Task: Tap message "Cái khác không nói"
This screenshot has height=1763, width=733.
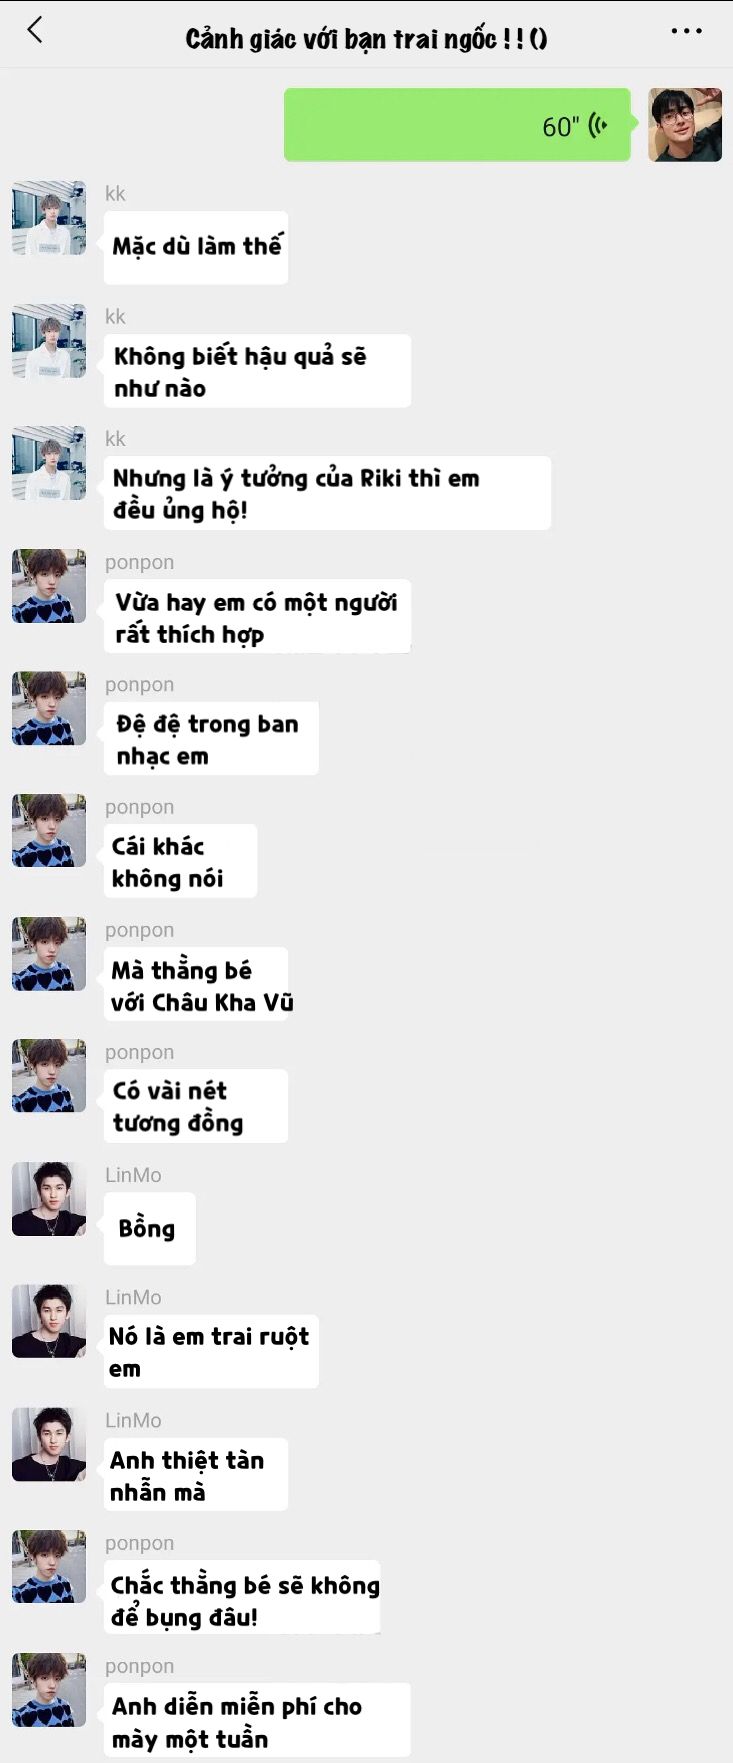Action: (x=180, y=861)
